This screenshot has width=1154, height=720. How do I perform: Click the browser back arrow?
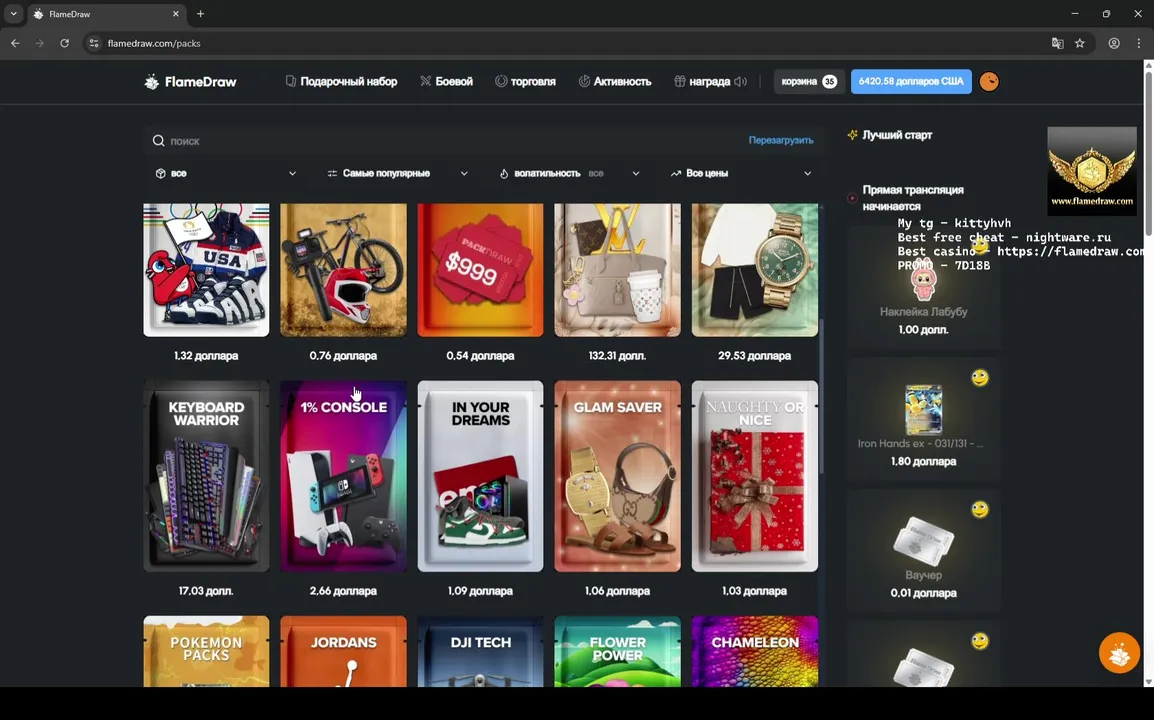click(15, 43)
